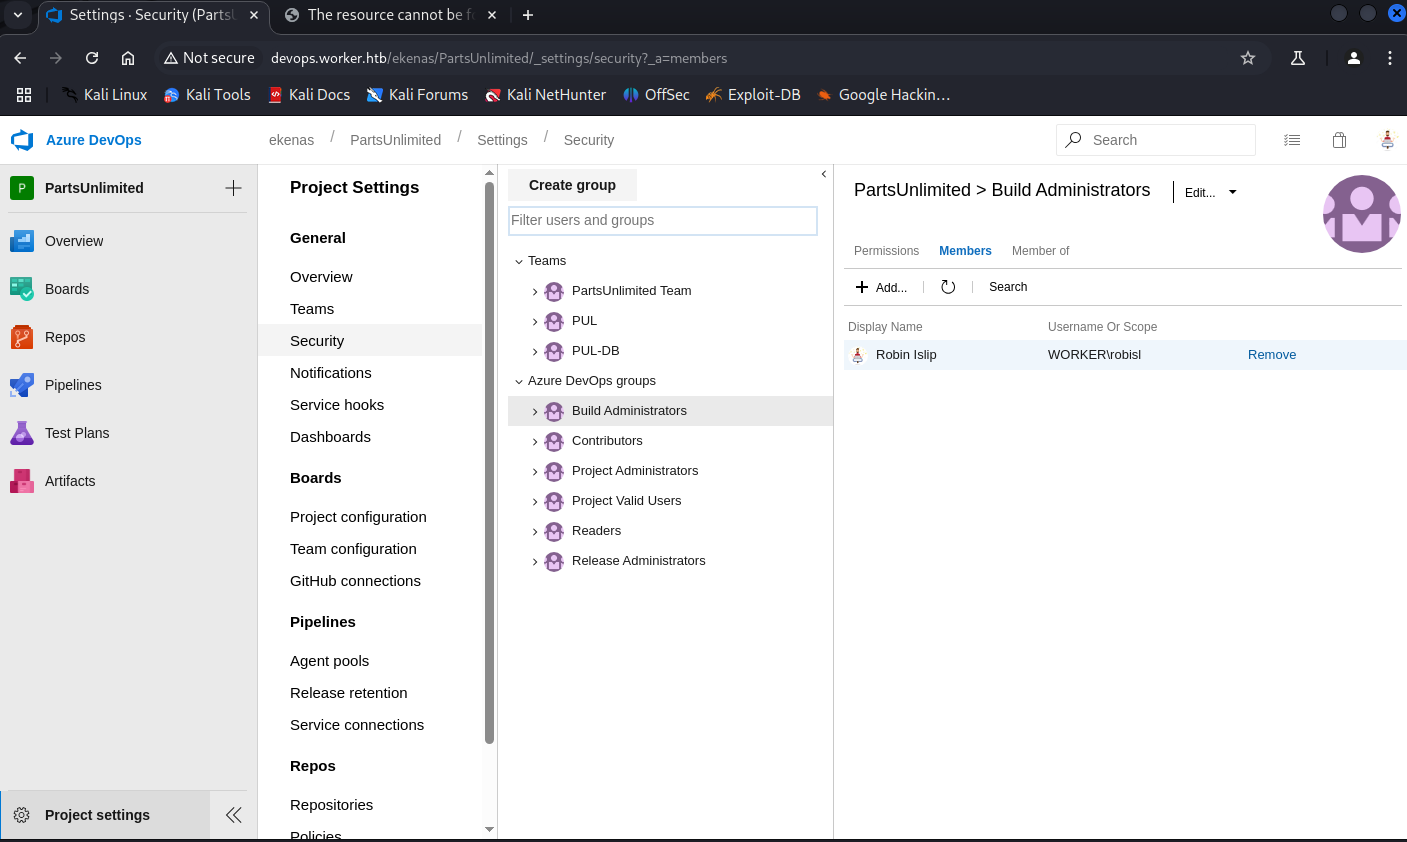Add a member with the Add button
1407x842 pixels.
click(881, 287)
